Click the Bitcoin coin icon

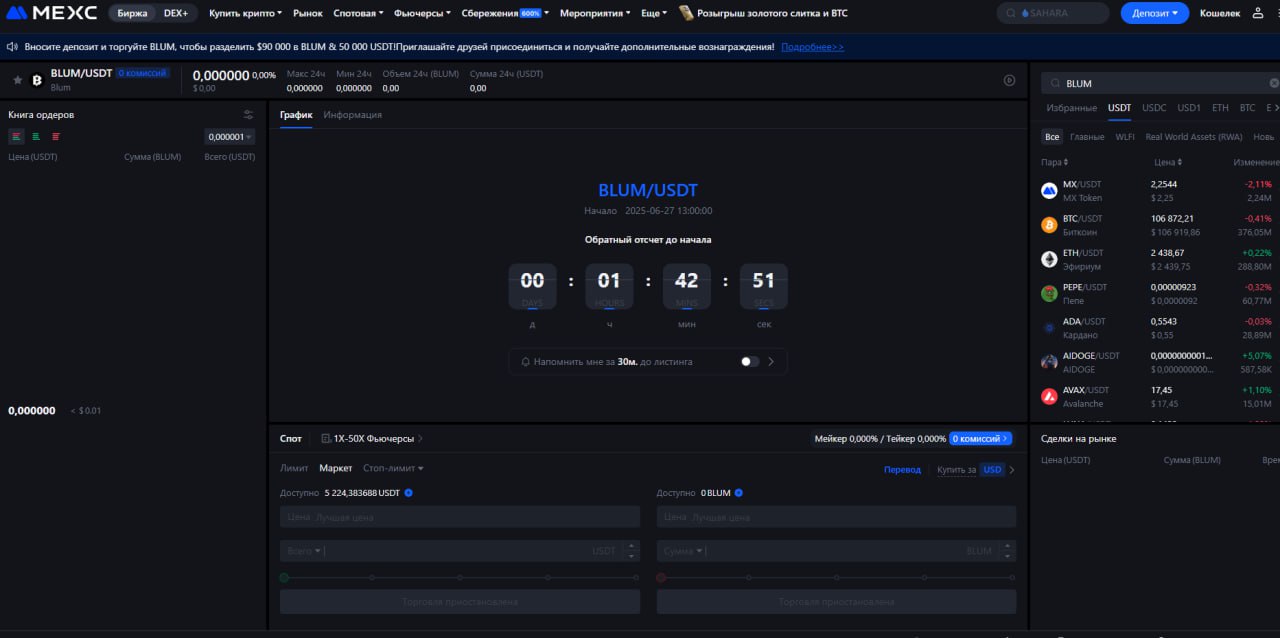pyautogui.click(x=1049, y=224)
